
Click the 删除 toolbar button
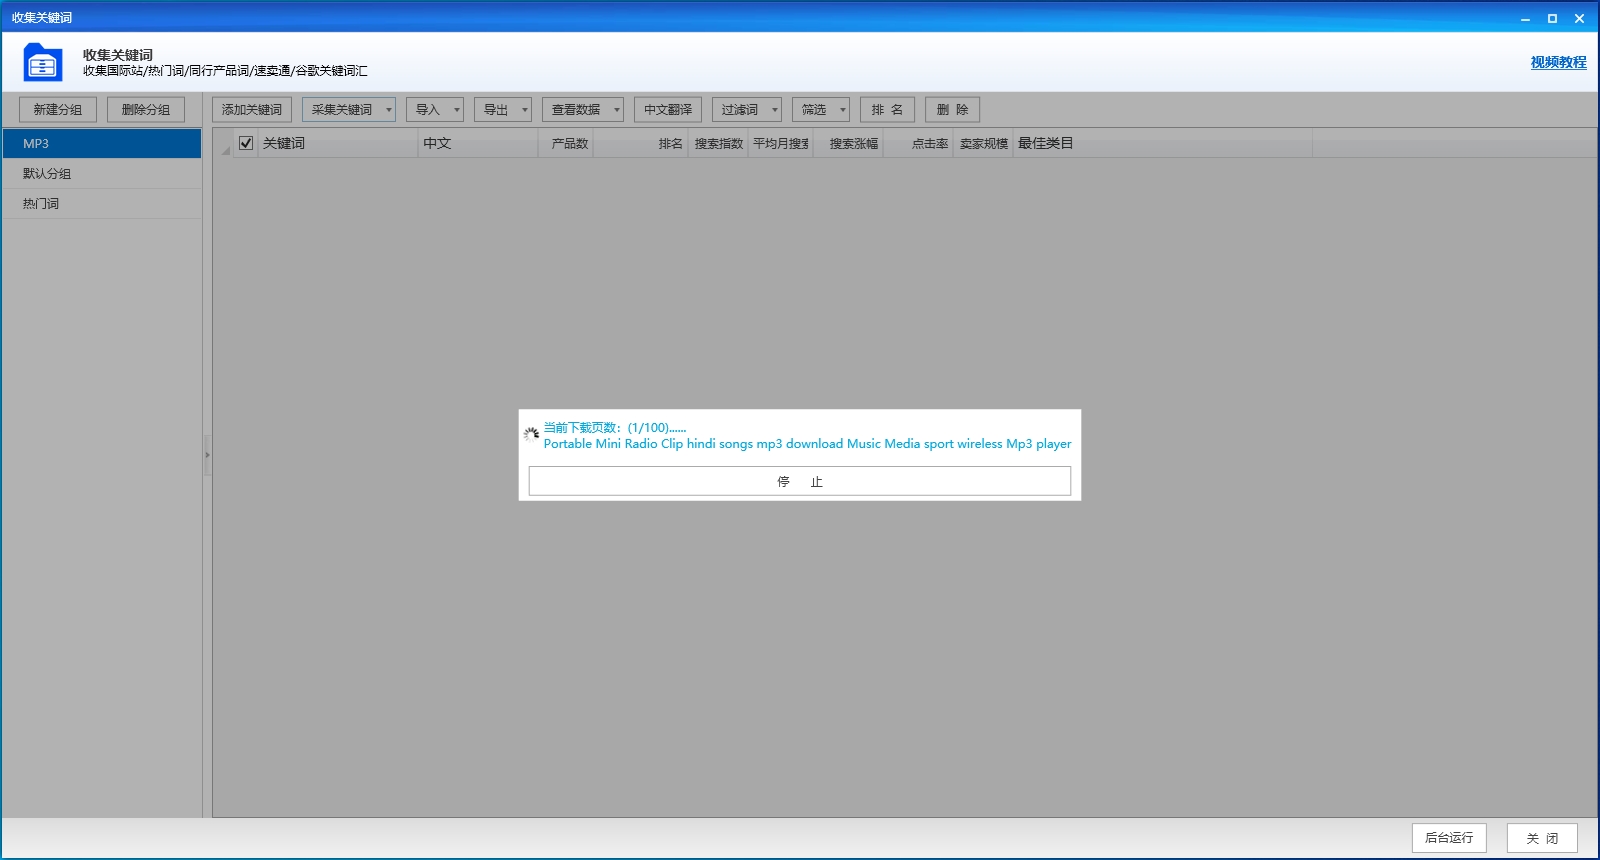(x=952, y=110)
